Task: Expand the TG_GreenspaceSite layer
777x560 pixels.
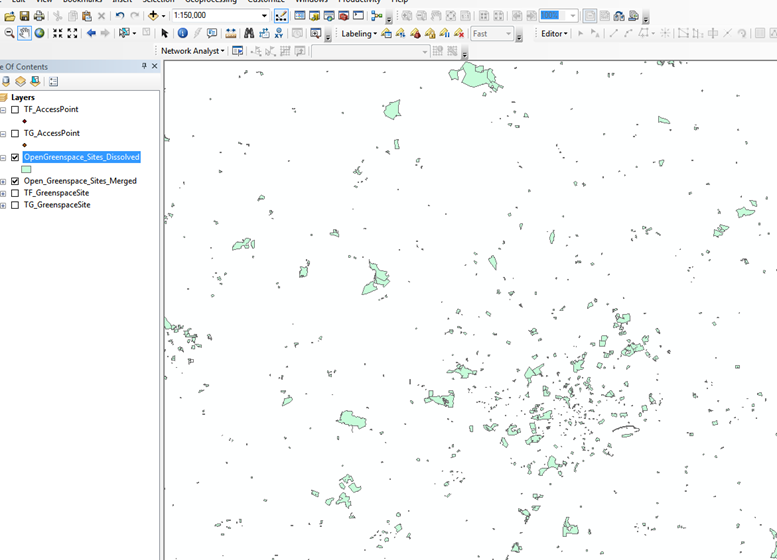Action: tap(3, 205)
